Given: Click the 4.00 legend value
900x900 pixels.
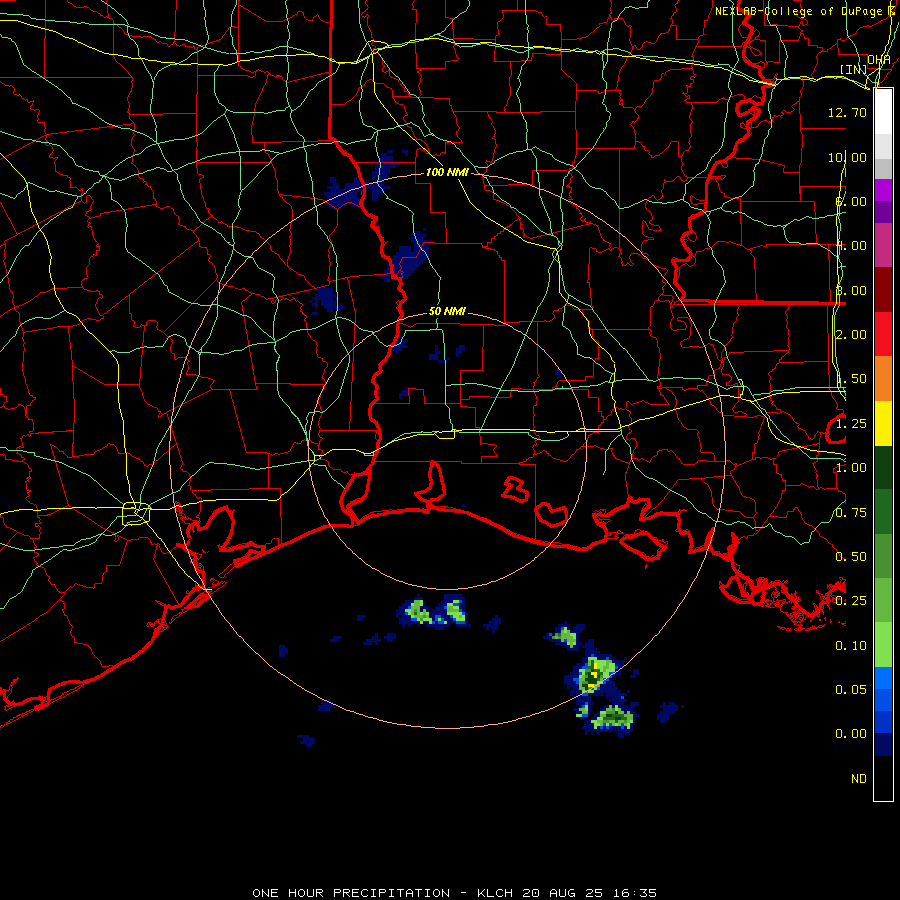Looking at the screenshot, I should coord(851,246).
